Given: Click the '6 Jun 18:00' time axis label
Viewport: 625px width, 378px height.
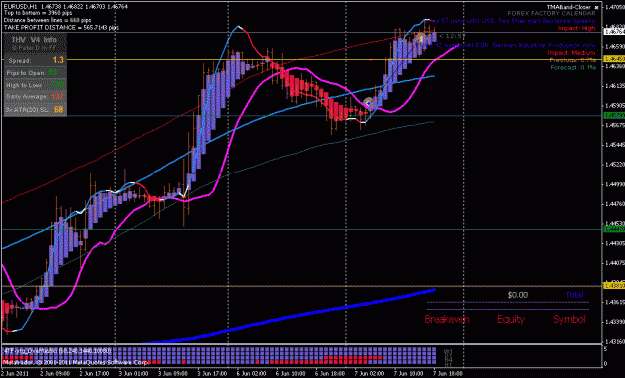Looking at the screenshot, I should pos(329,374).
